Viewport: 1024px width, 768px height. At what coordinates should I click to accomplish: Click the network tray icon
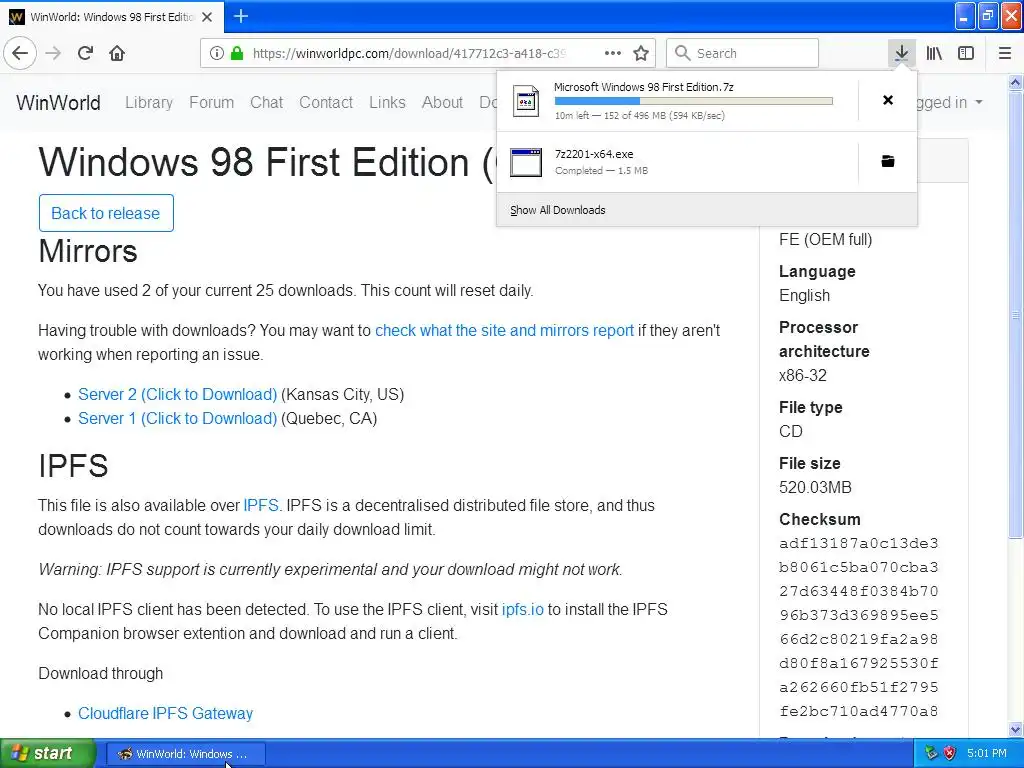tap(931, 753)
